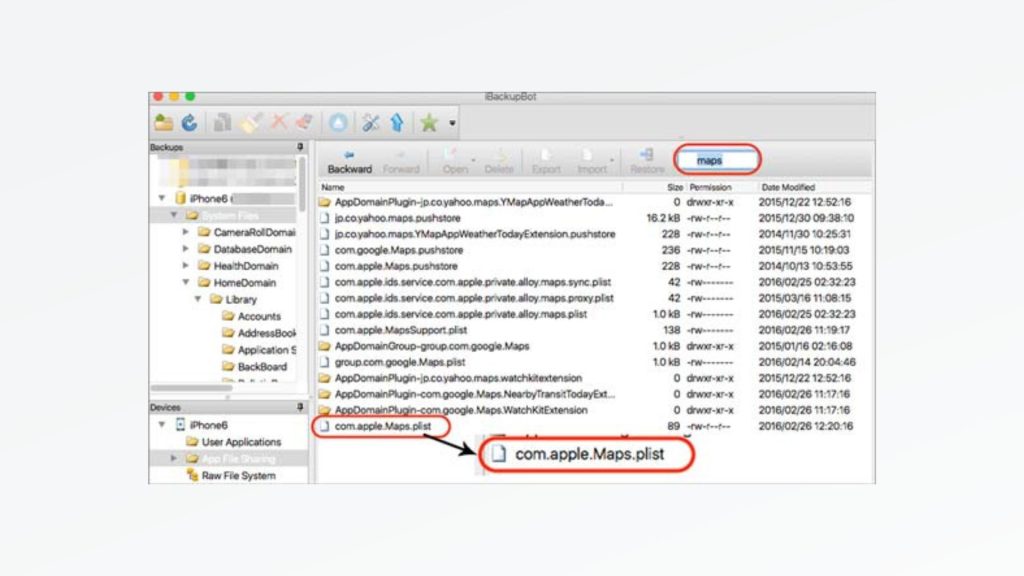Click the Delete toolbar button

point(499,162)
